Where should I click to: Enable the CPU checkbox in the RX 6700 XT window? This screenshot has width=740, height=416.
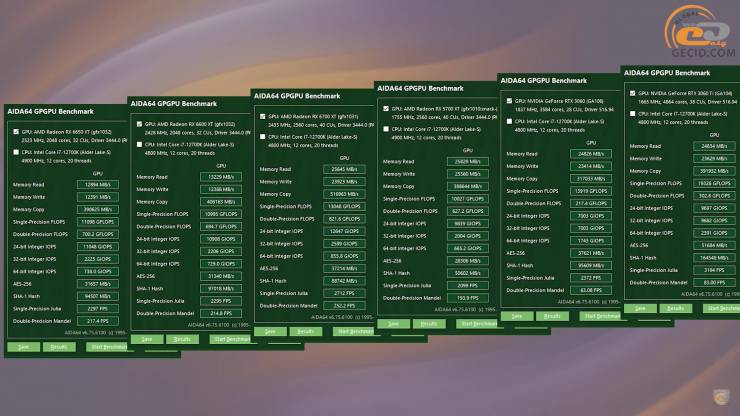pos(262,136)
